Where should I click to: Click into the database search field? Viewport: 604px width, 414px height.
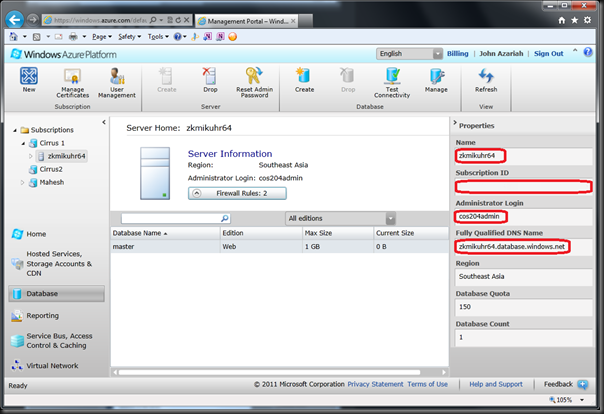click(171, 218)
